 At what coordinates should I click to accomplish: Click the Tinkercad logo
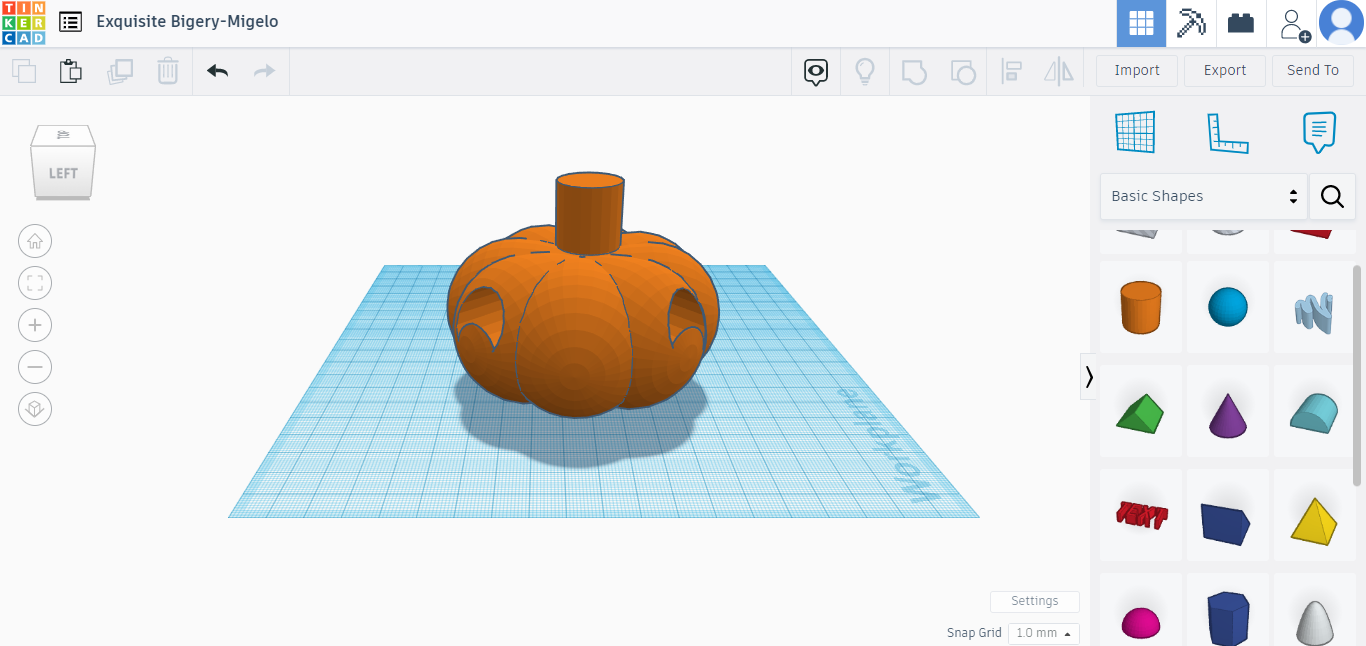pyautogui.click(x=23, y=23)
